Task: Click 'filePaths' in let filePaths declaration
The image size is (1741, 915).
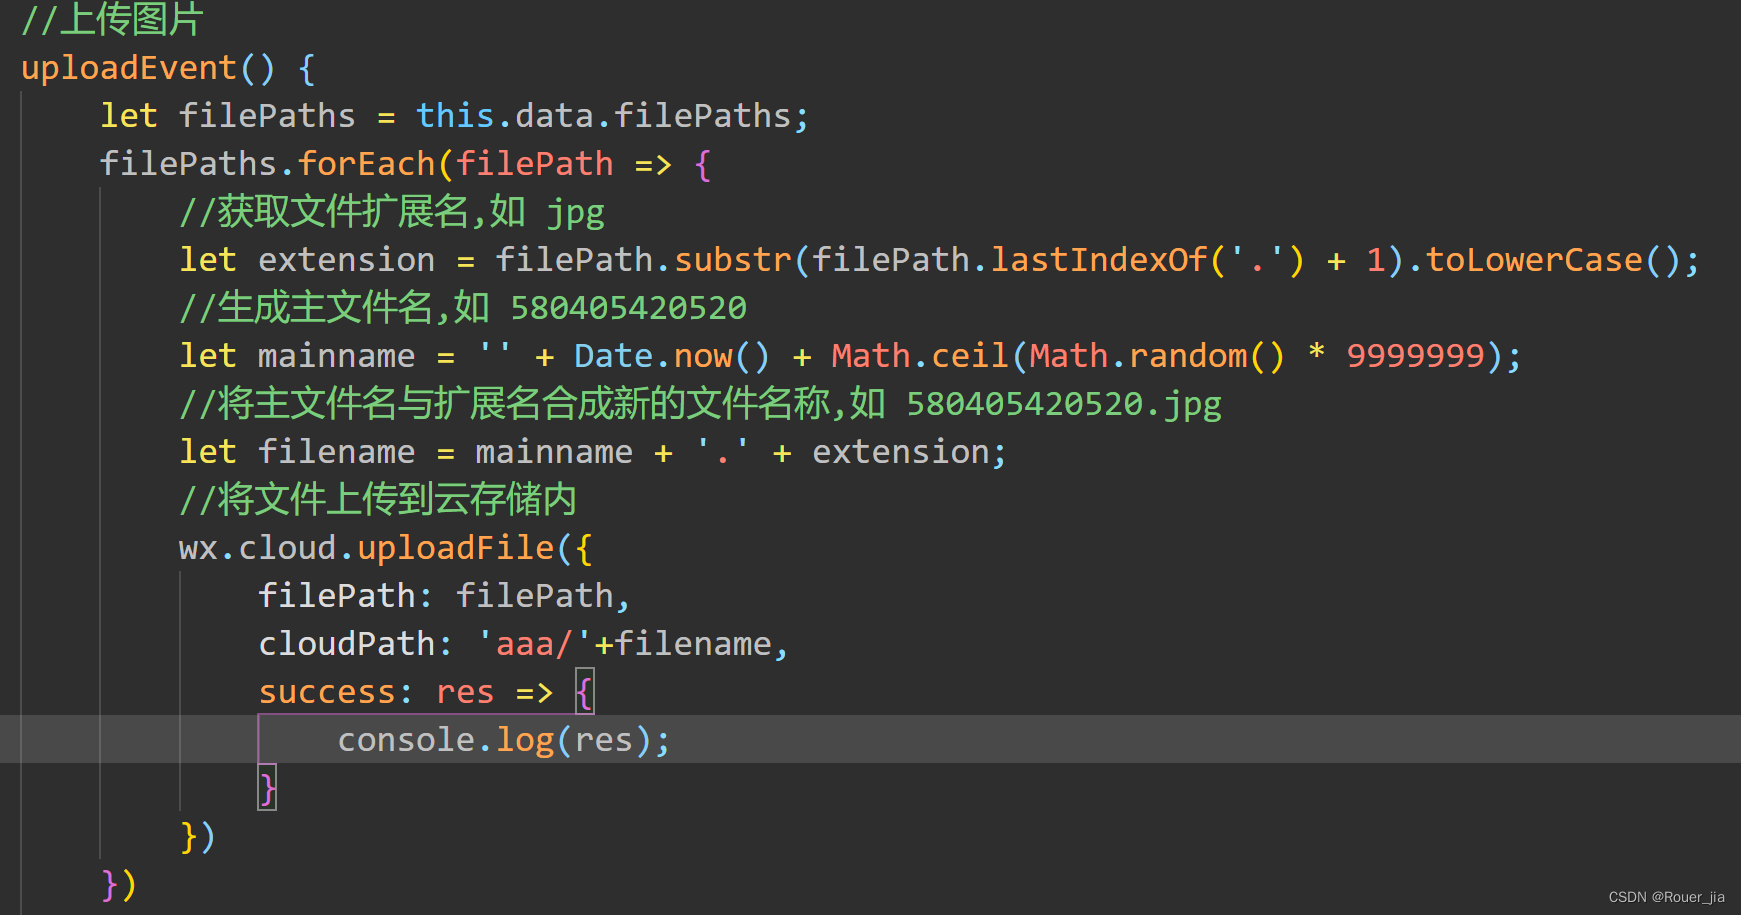Action: point(267,116)
